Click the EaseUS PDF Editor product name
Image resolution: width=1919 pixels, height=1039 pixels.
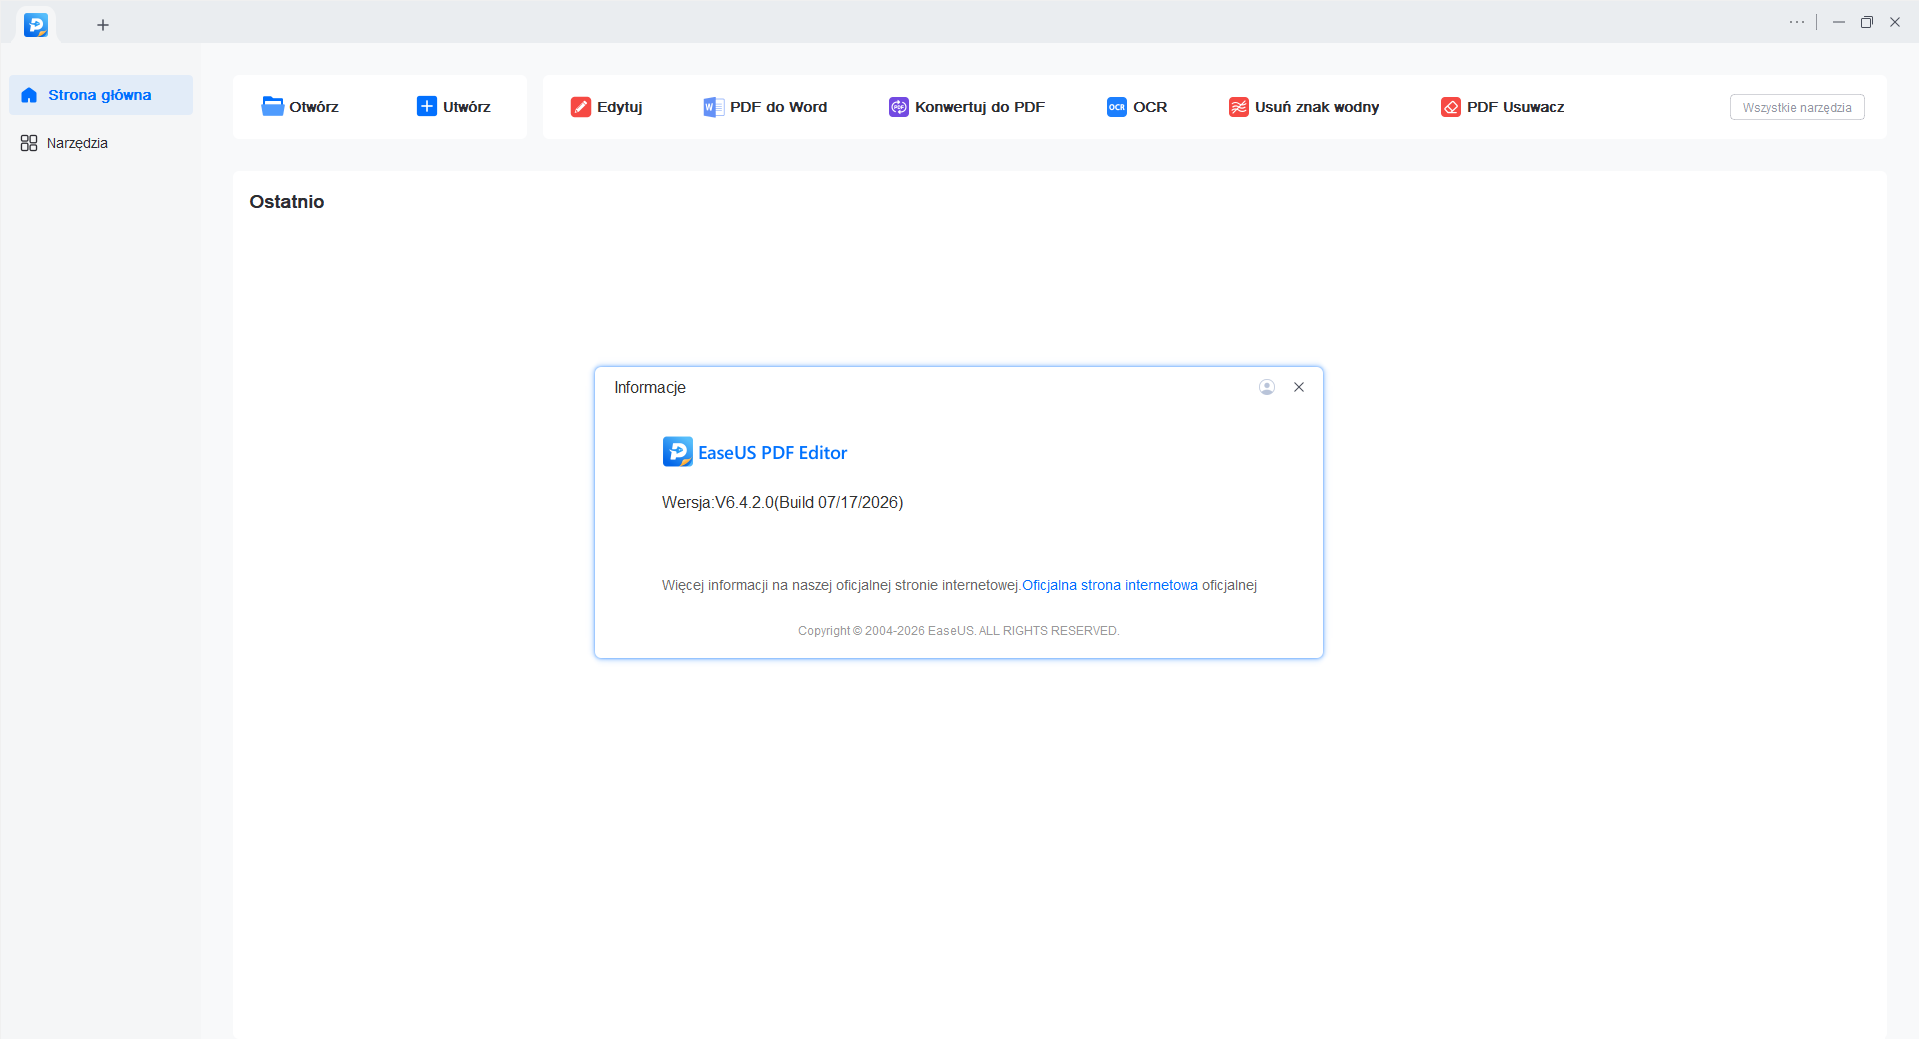(773, 453)
